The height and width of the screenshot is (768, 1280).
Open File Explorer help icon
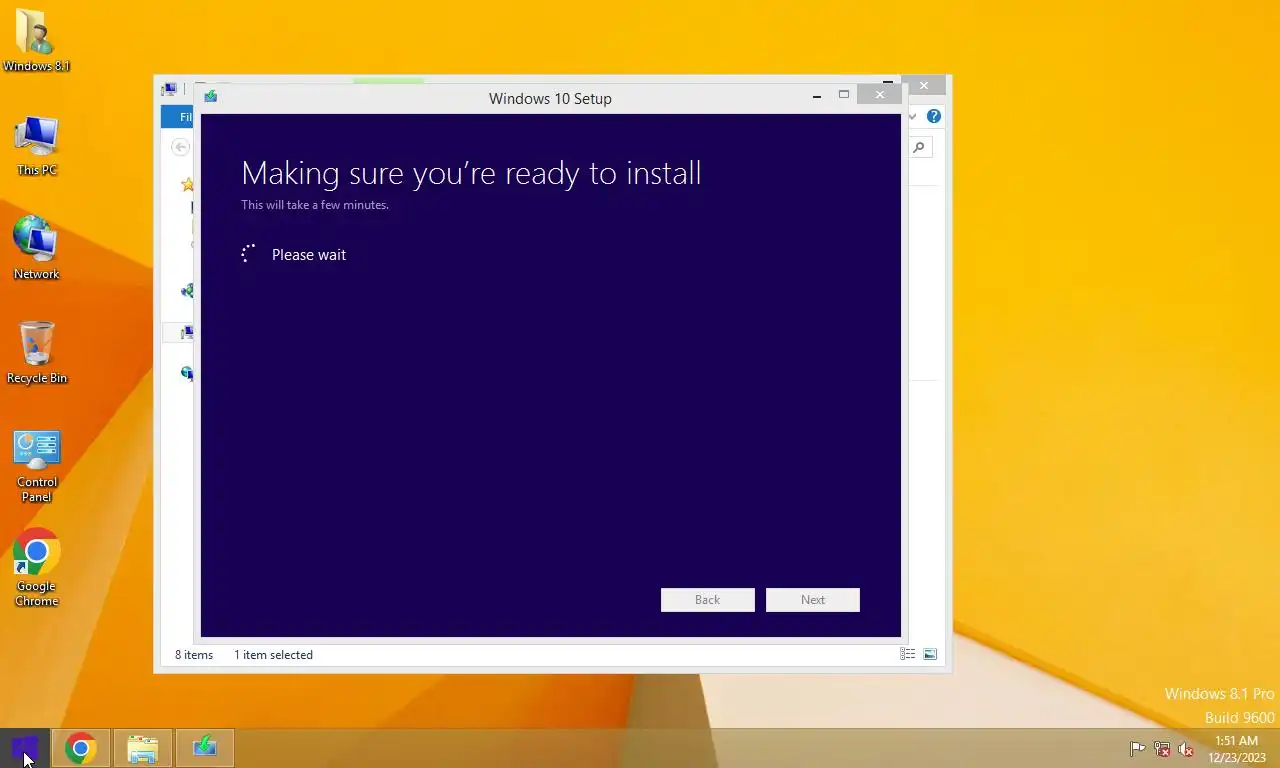coord(934,117)
